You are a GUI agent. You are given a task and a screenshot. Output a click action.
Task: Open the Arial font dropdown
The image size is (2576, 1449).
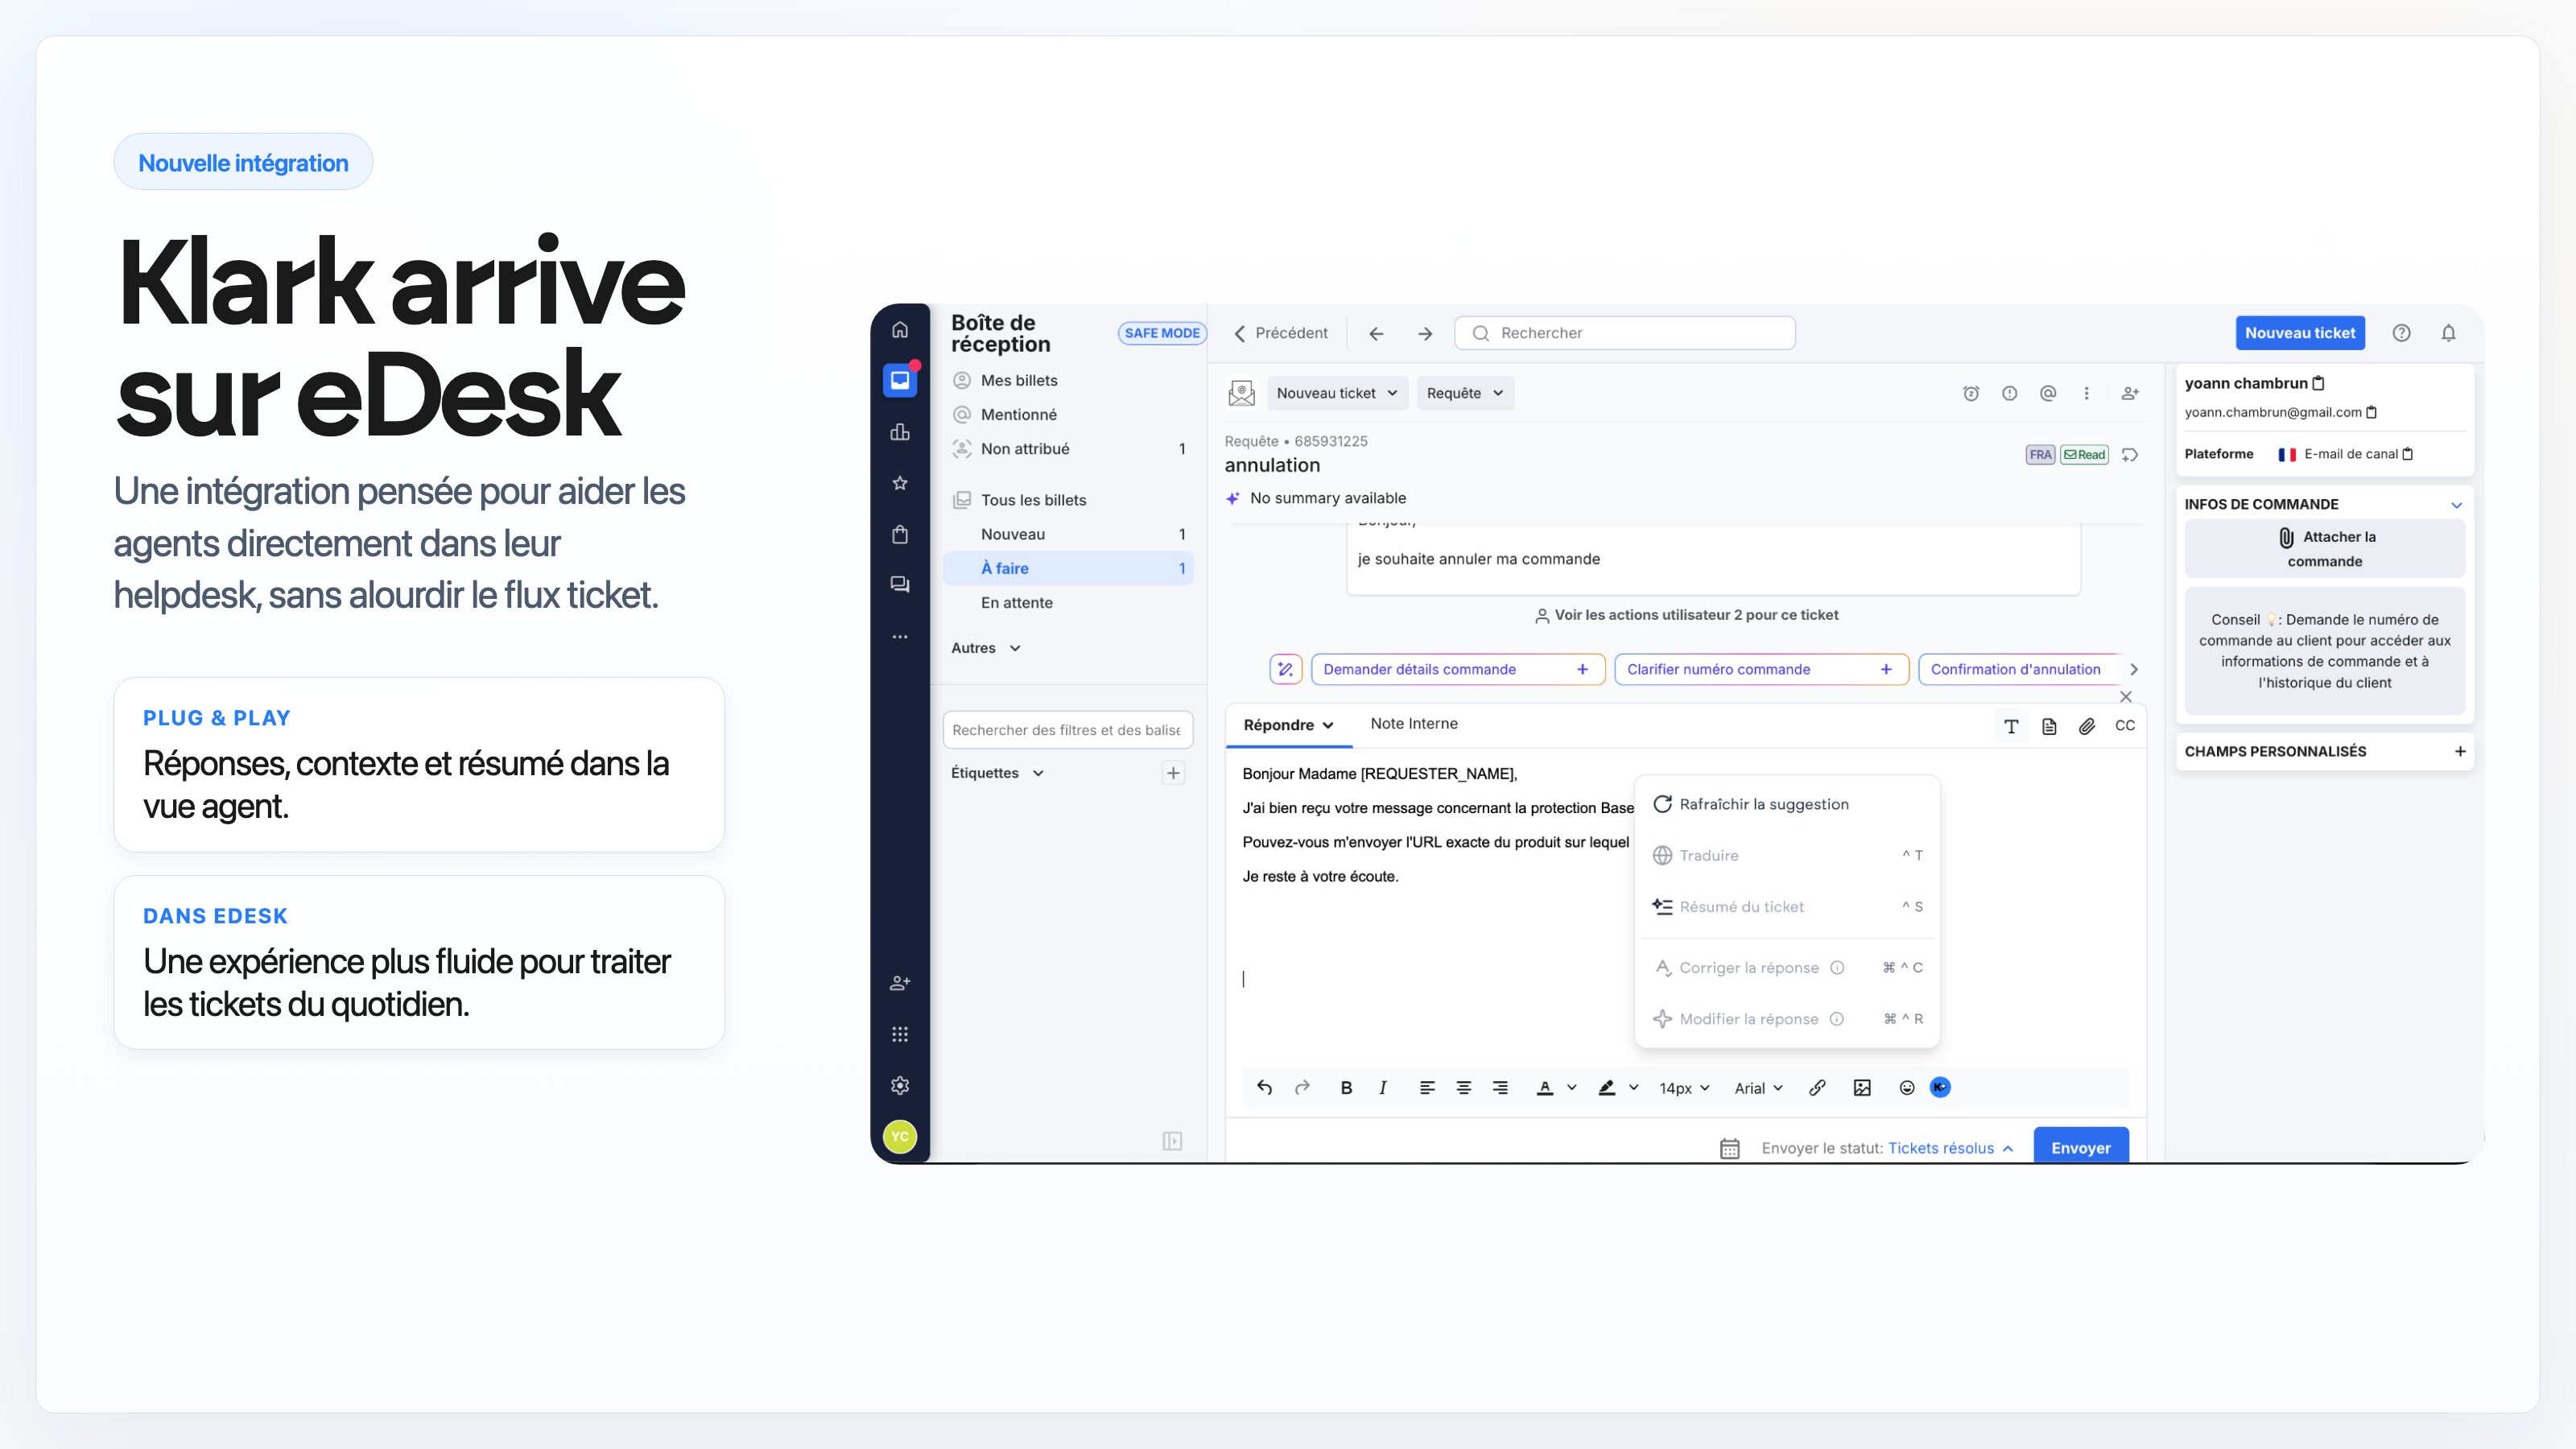coord(1758,1088)
